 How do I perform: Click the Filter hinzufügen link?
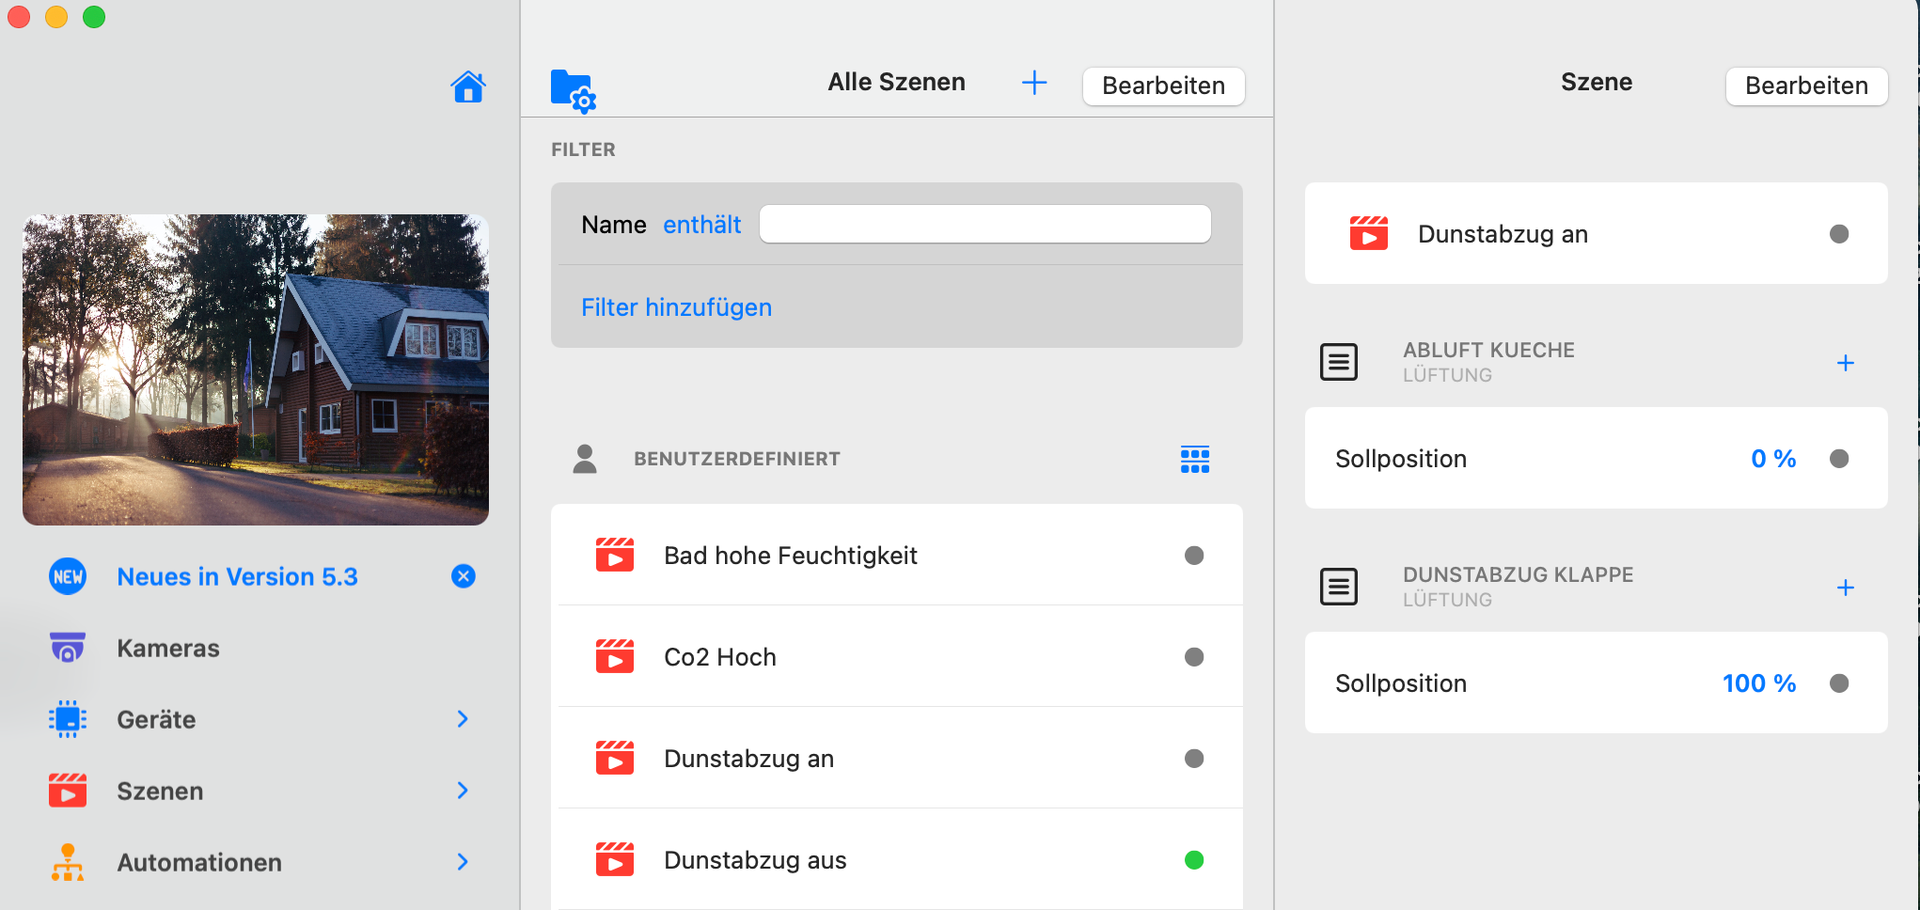pos(677,307)
